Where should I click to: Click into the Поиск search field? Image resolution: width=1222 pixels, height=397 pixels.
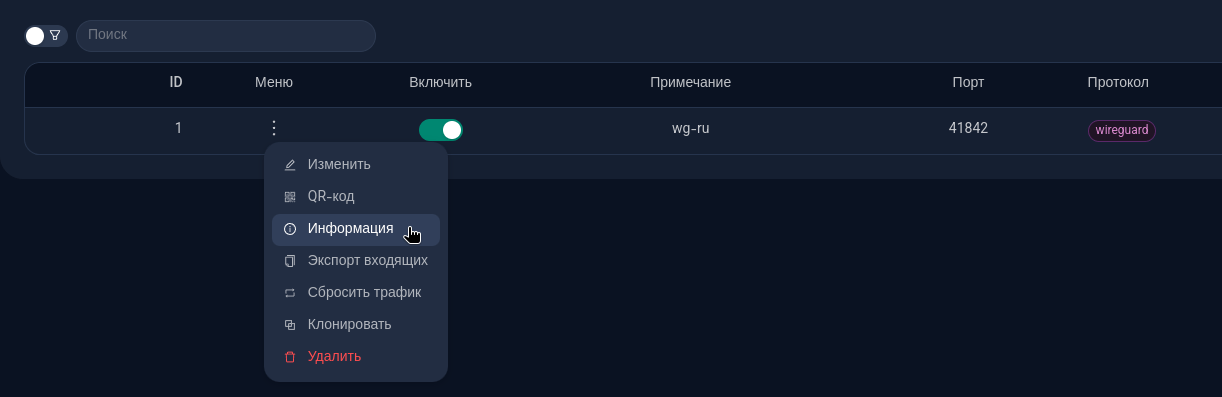click(x=226, y=36)
